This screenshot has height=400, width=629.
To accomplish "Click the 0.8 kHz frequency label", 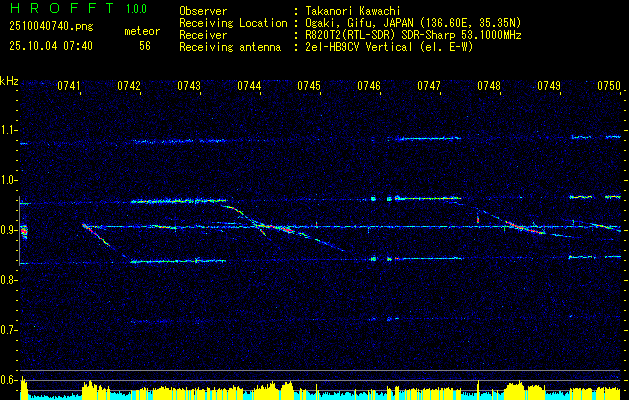I will [x=8, y=280].
